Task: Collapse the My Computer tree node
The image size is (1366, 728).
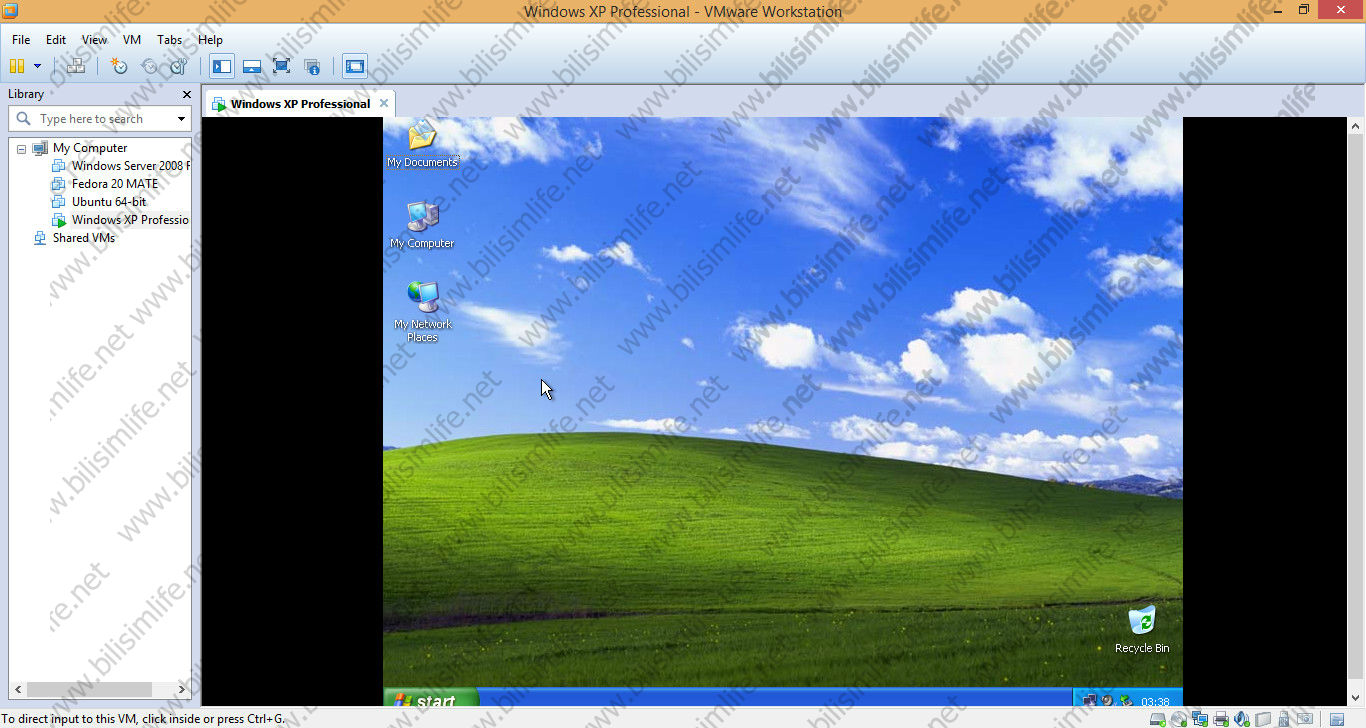Action: (23, 148)
